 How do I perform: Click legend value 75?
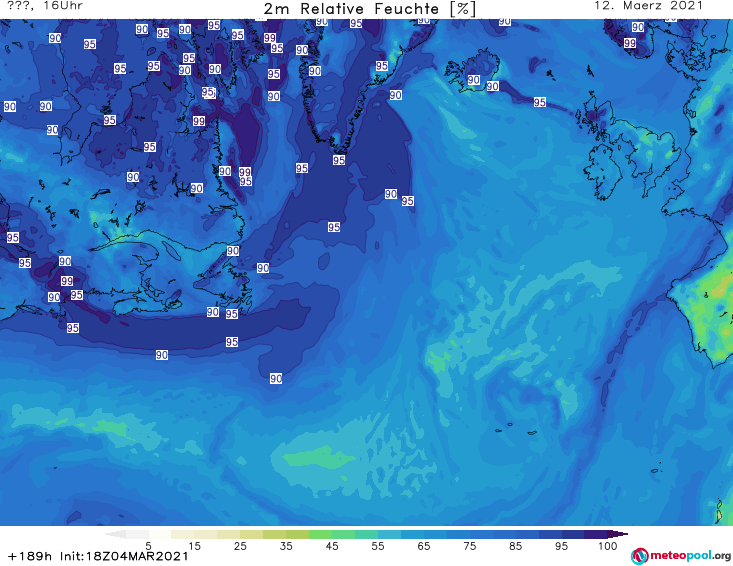(x=470, y=546)
